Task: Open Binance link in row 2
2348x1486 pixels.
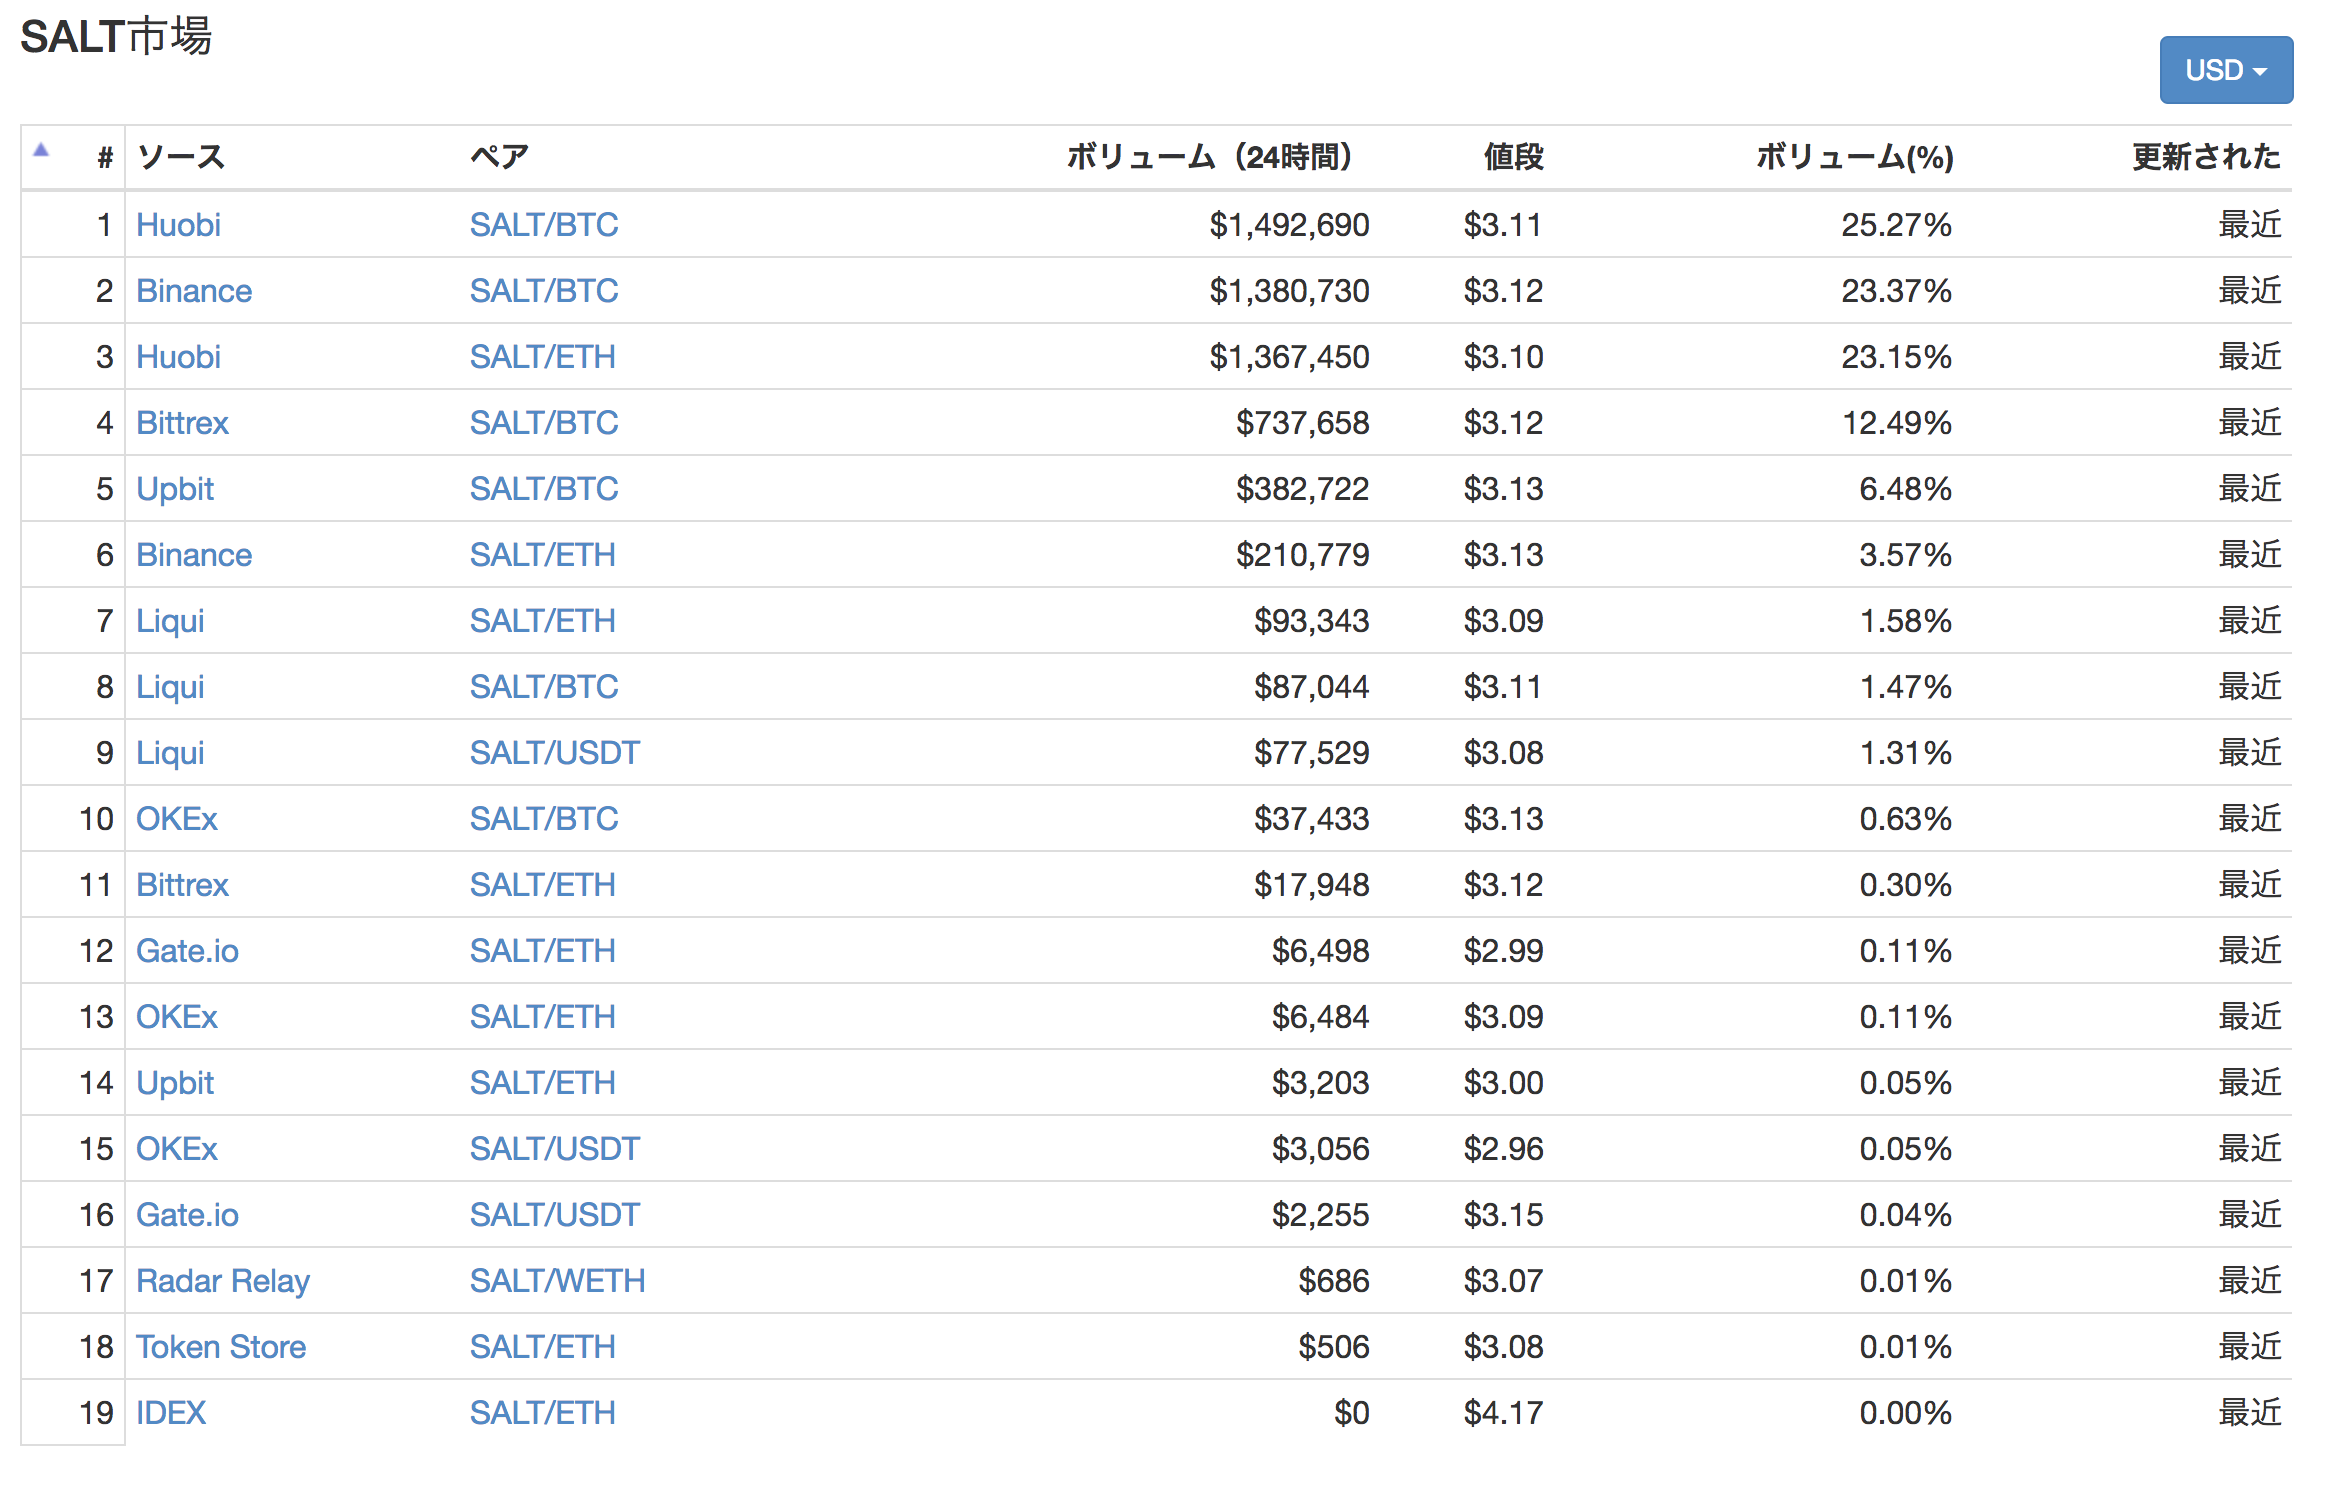Action: coord(194,291)
